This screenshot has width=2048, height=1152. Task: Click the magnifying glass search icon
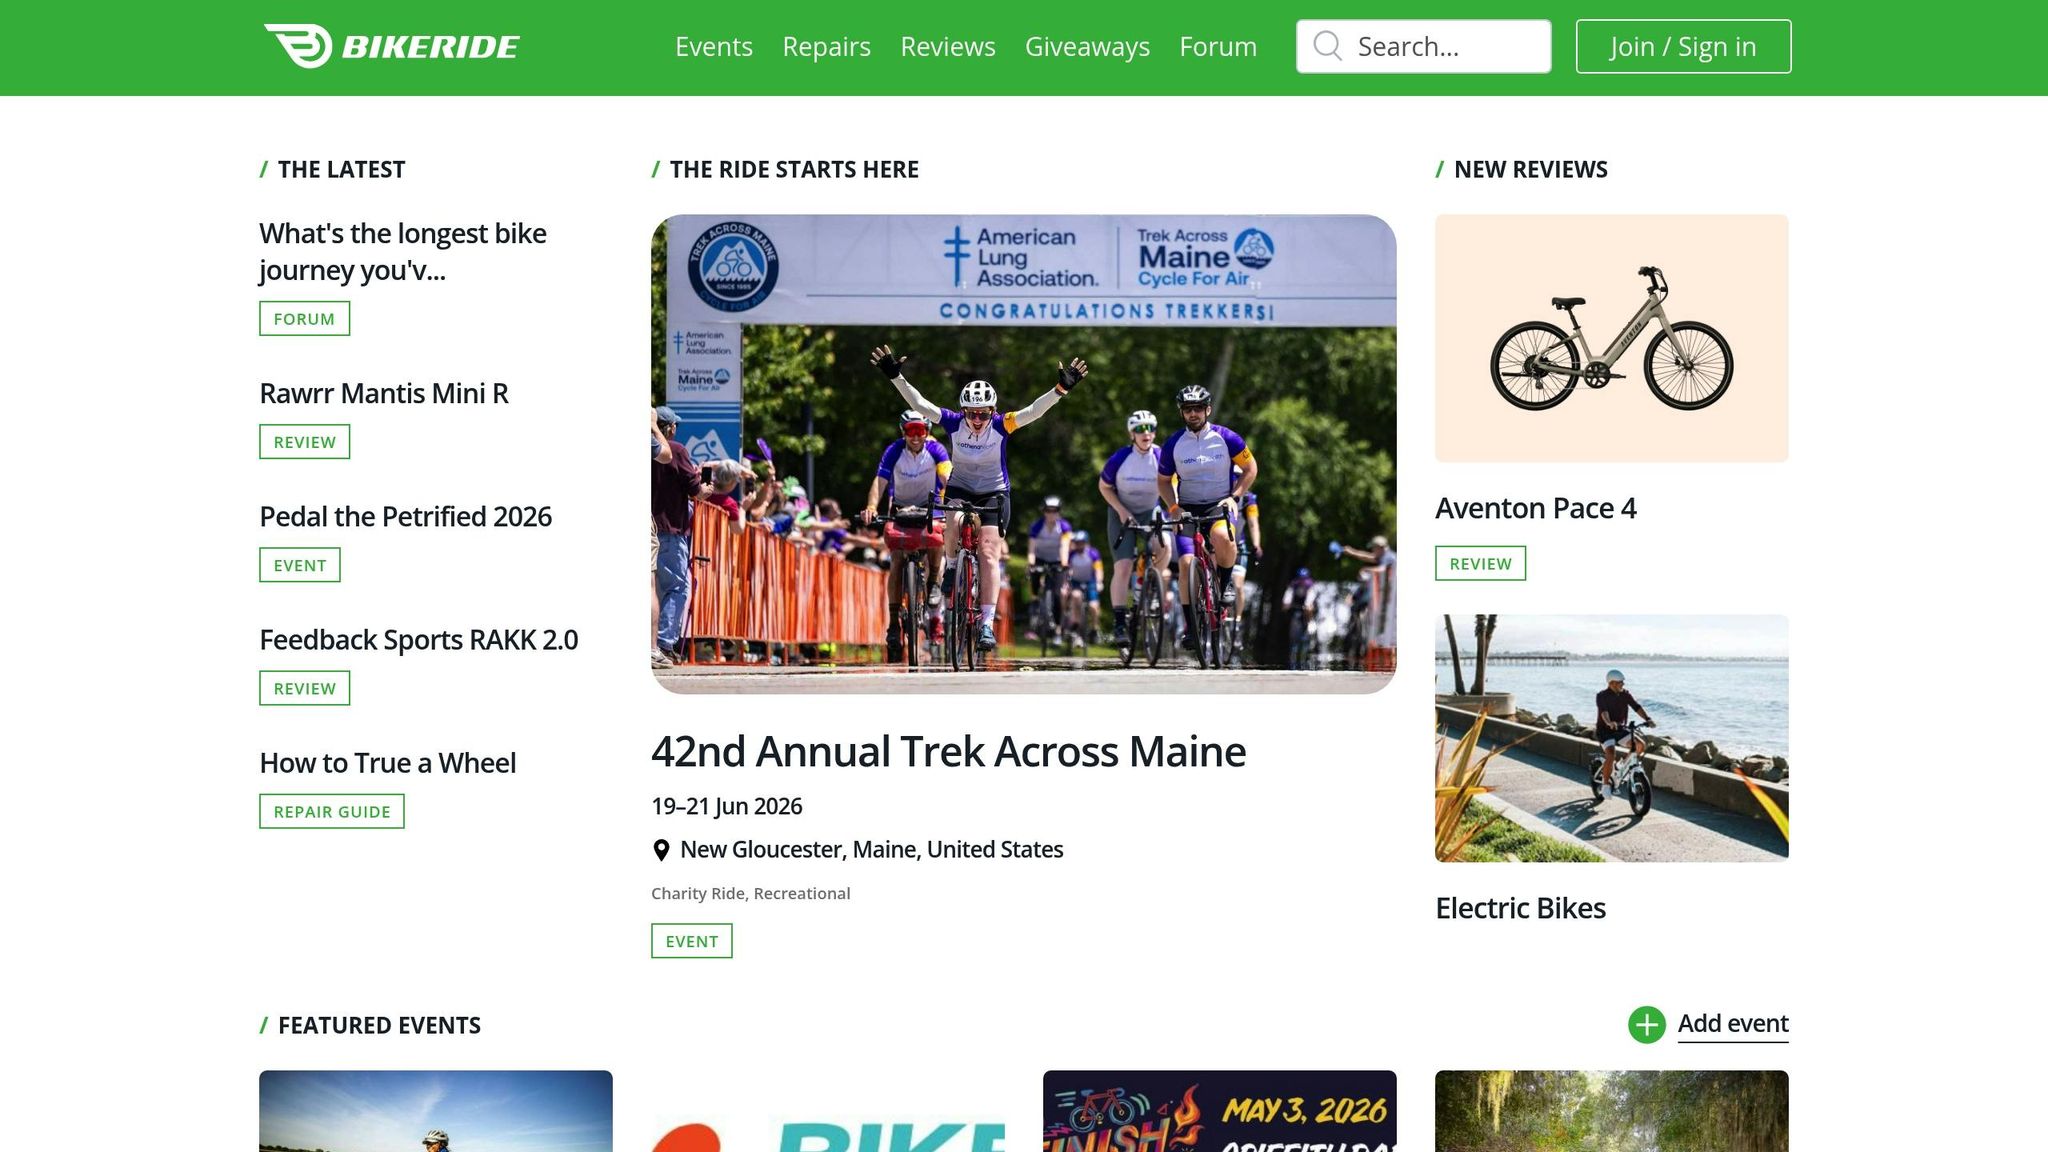[x=1327, y=45]
